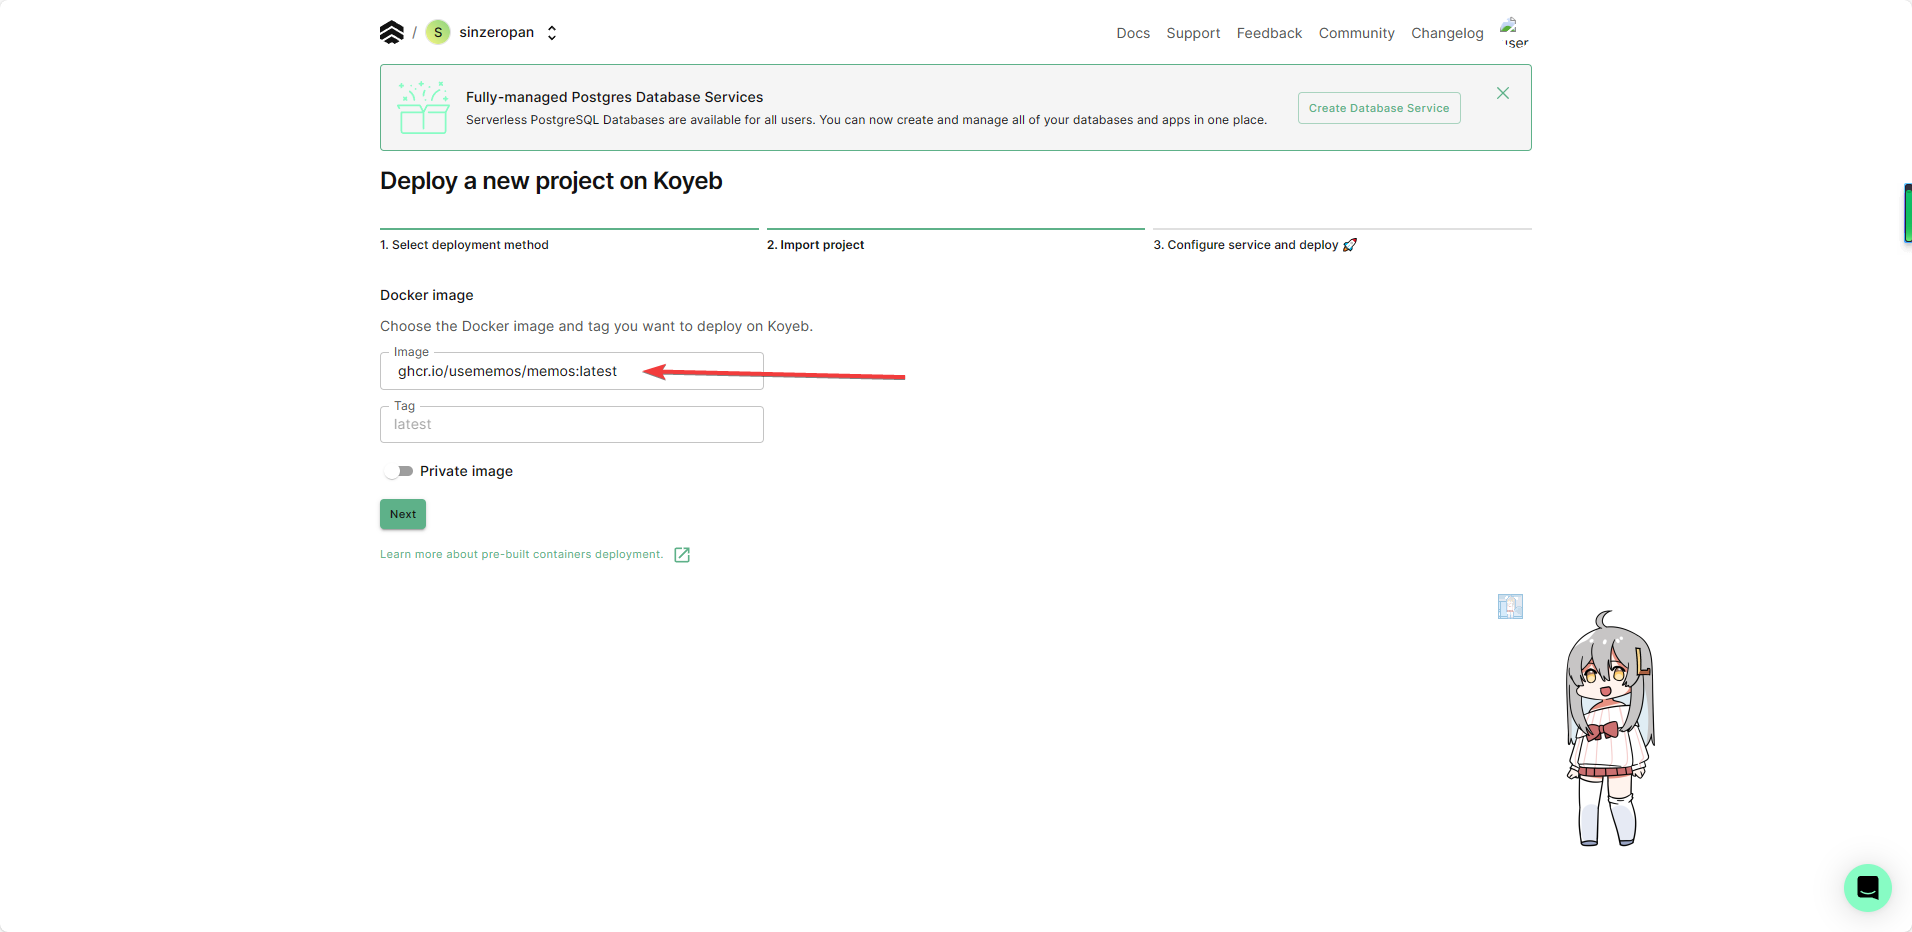Click the Docker Image input field
This screenshot has height=932, width=1912.
coord(572,371)
